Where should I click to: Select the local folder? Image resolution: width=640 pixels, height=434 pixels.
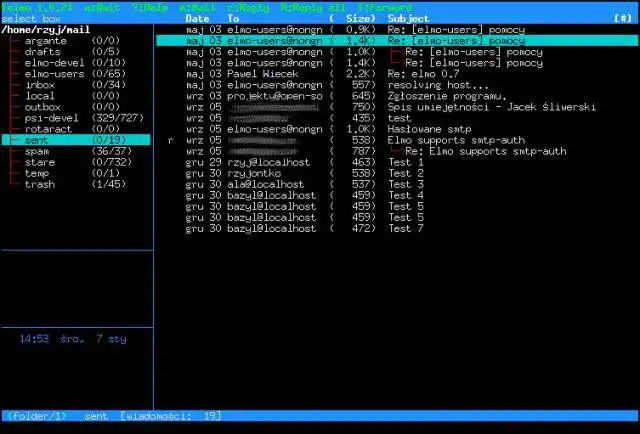73,96
